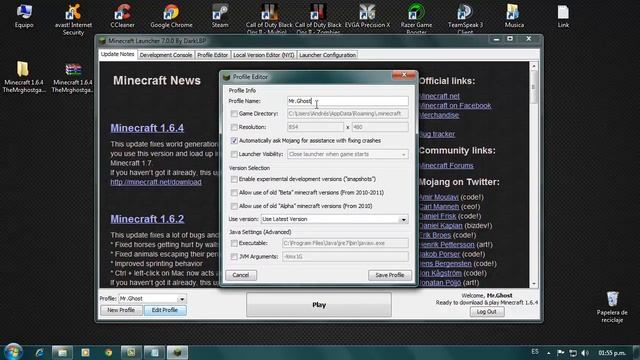Open Windows Explorer from taskbar
The width and height of the screenshot is (640, 360).
(62, 352)
